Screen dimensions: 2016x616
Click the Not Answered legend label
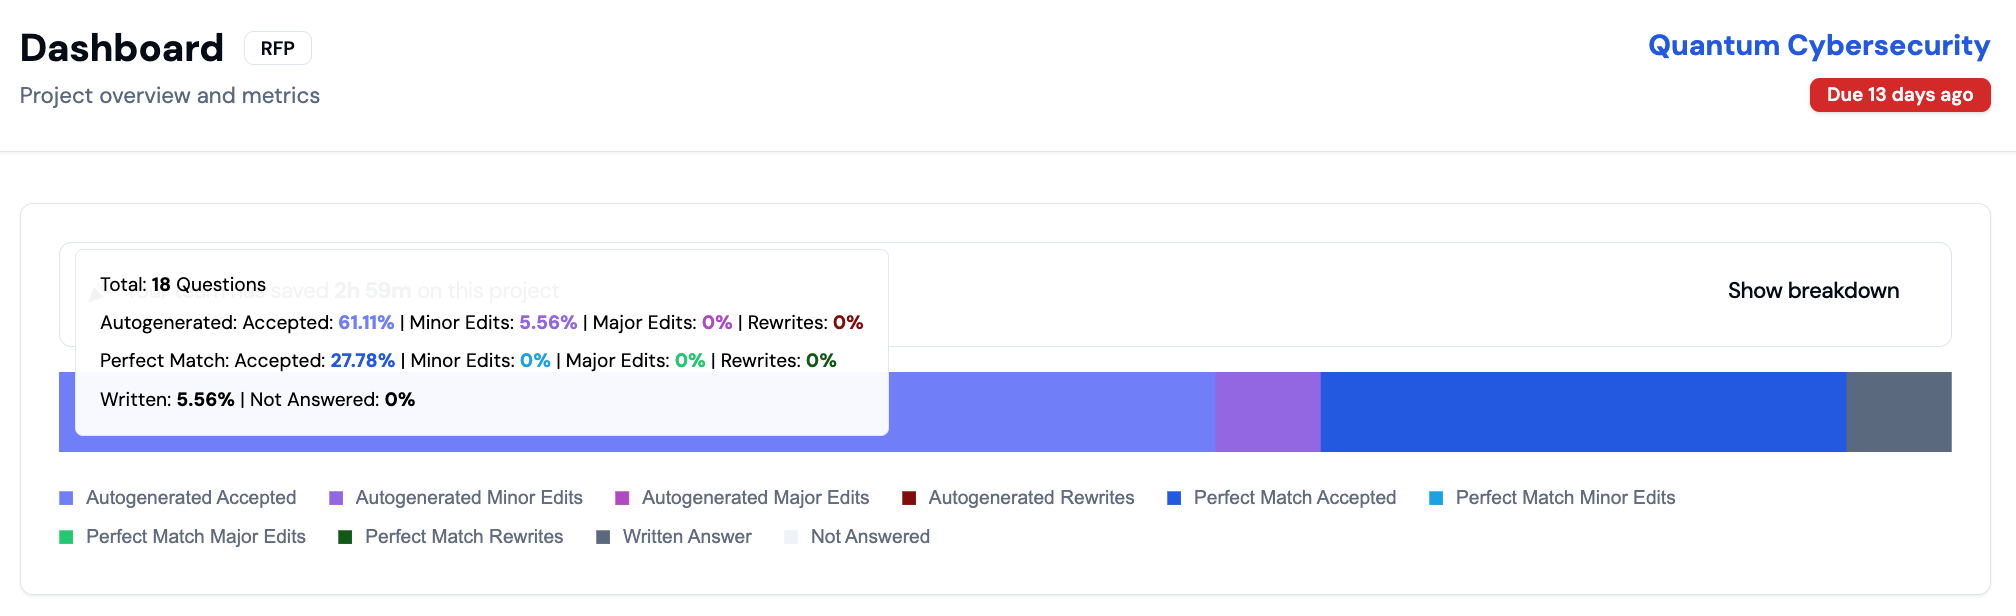(870, 537)
